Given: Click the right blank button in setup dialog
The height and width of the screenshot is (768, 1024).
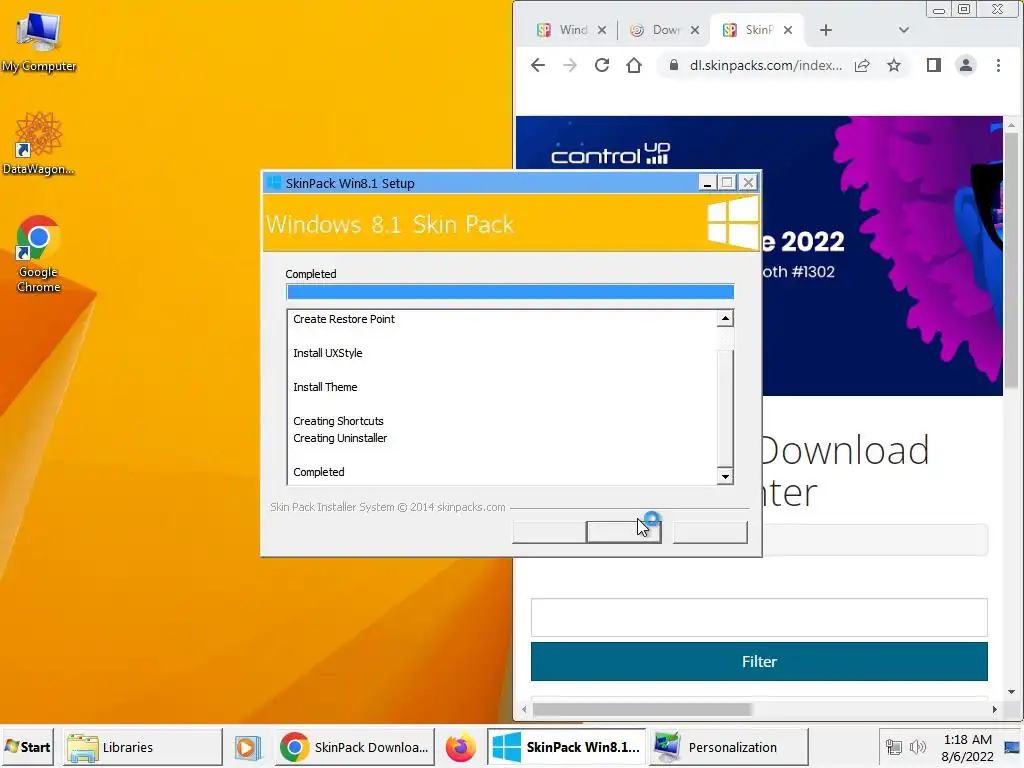Looking at the screenshot, I should point(710,532).
